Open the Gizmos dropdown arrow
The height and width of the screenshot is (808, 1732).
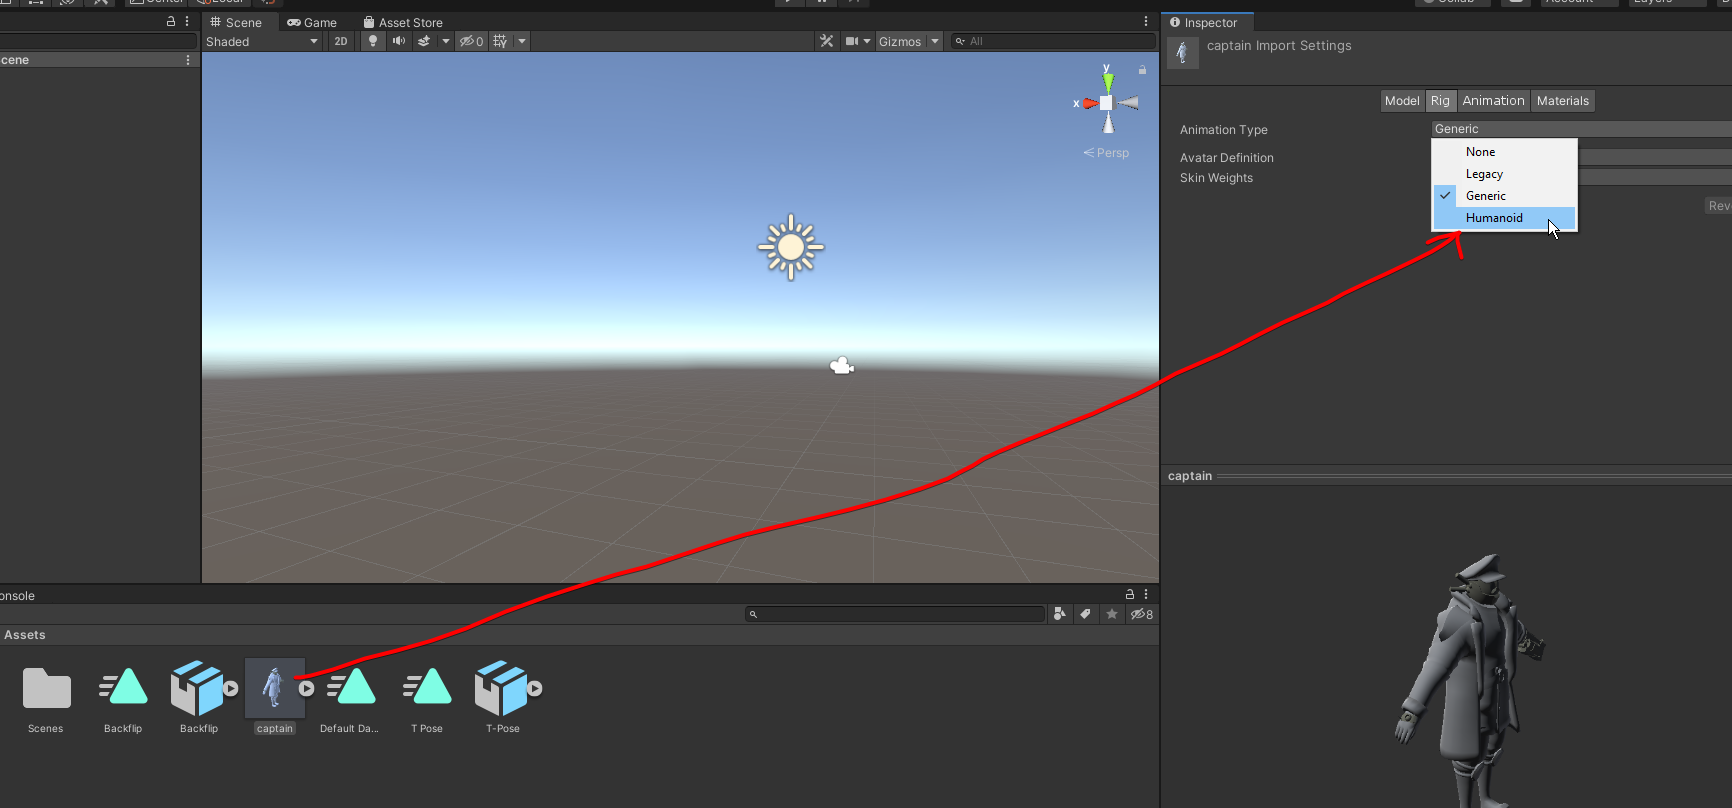935,41
